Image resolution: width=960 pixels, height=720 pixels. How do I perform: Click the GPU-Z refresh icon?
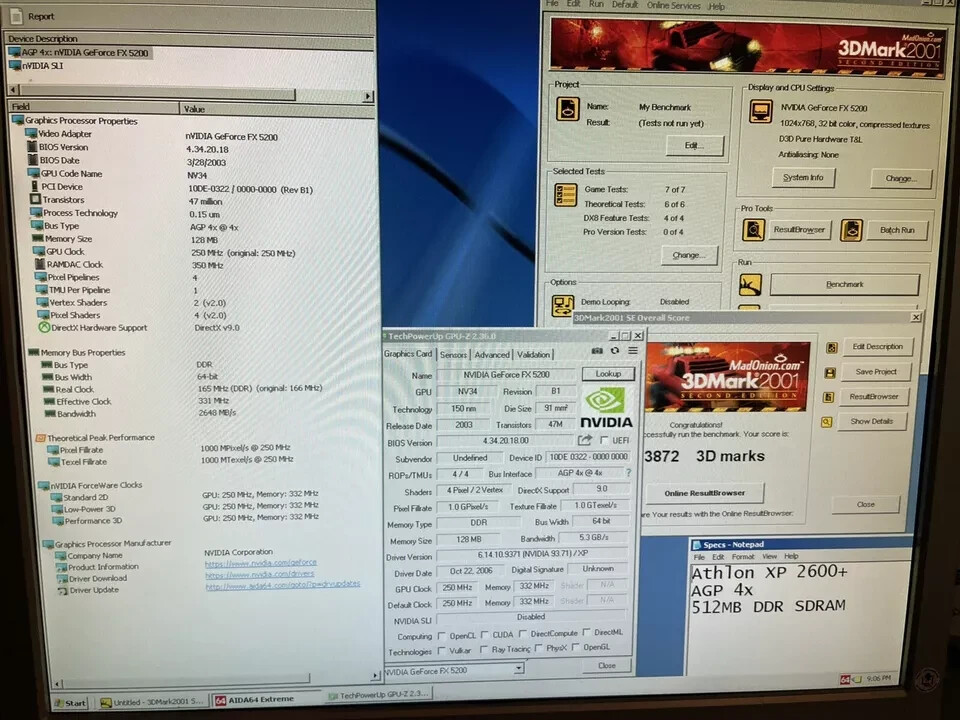[x=615, y=351]
